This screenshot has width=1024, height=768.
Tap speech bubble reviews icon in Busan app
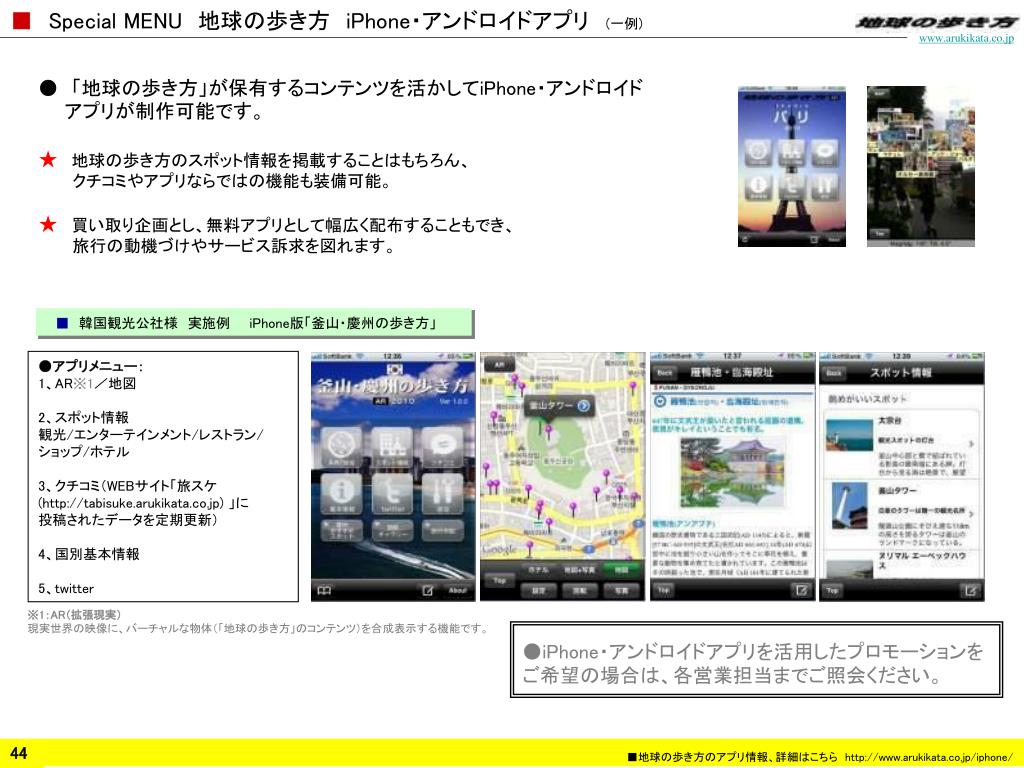(442, 445)
